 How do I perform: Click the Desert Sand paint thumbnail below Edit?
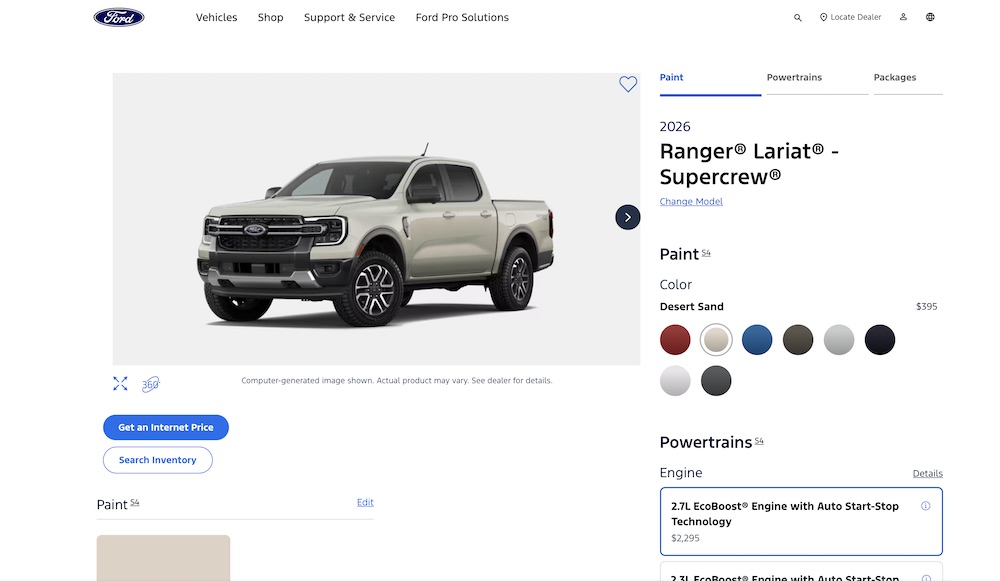(x=163, y=558)
